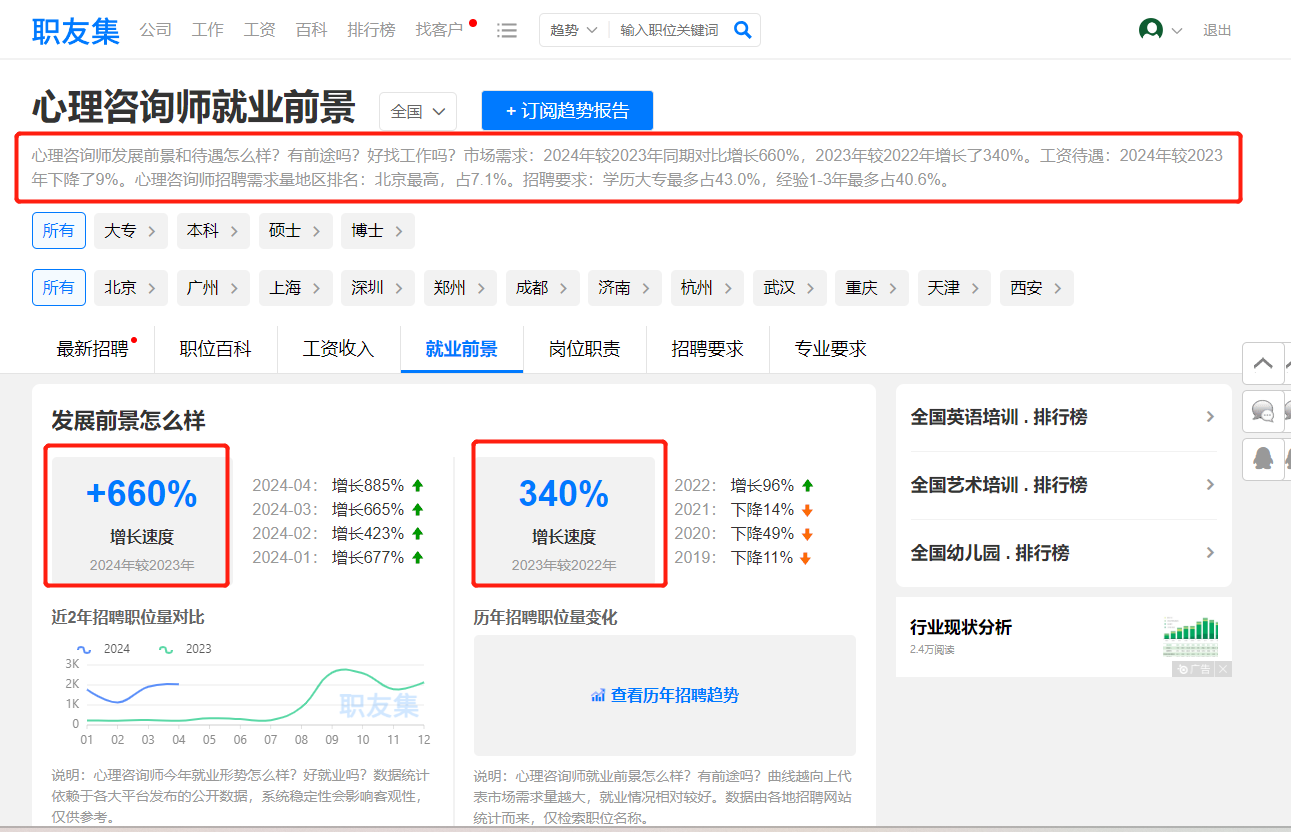Click the search magnifier icon
The height and width of the screenshot is (832, 1291).
pos(743,30)
